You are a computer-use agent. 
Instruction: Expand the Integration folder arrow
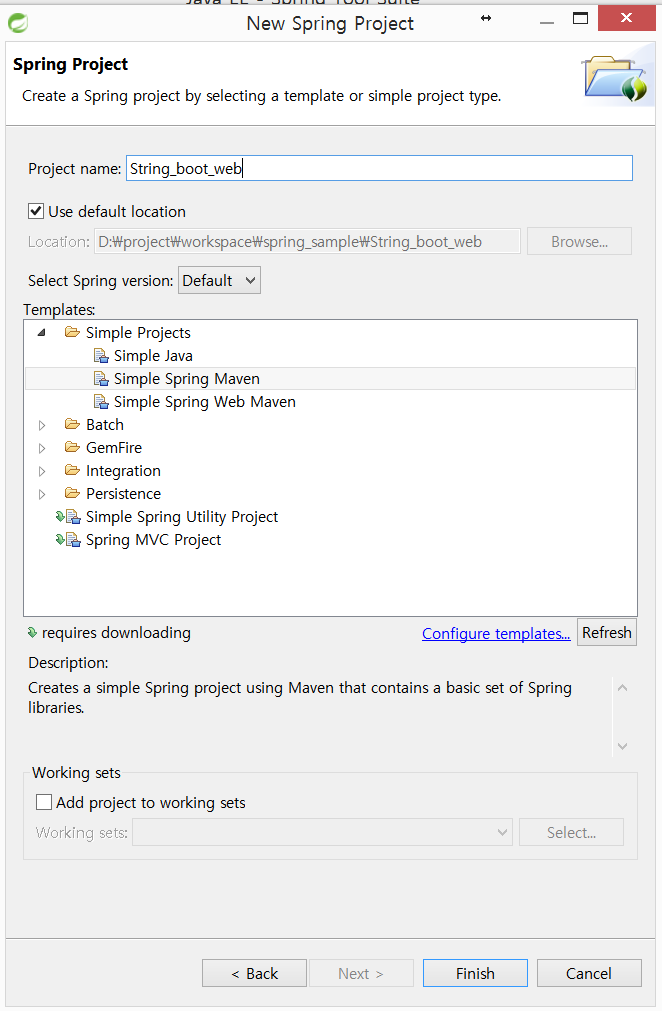pyautogui.click(x=42, y=471)
